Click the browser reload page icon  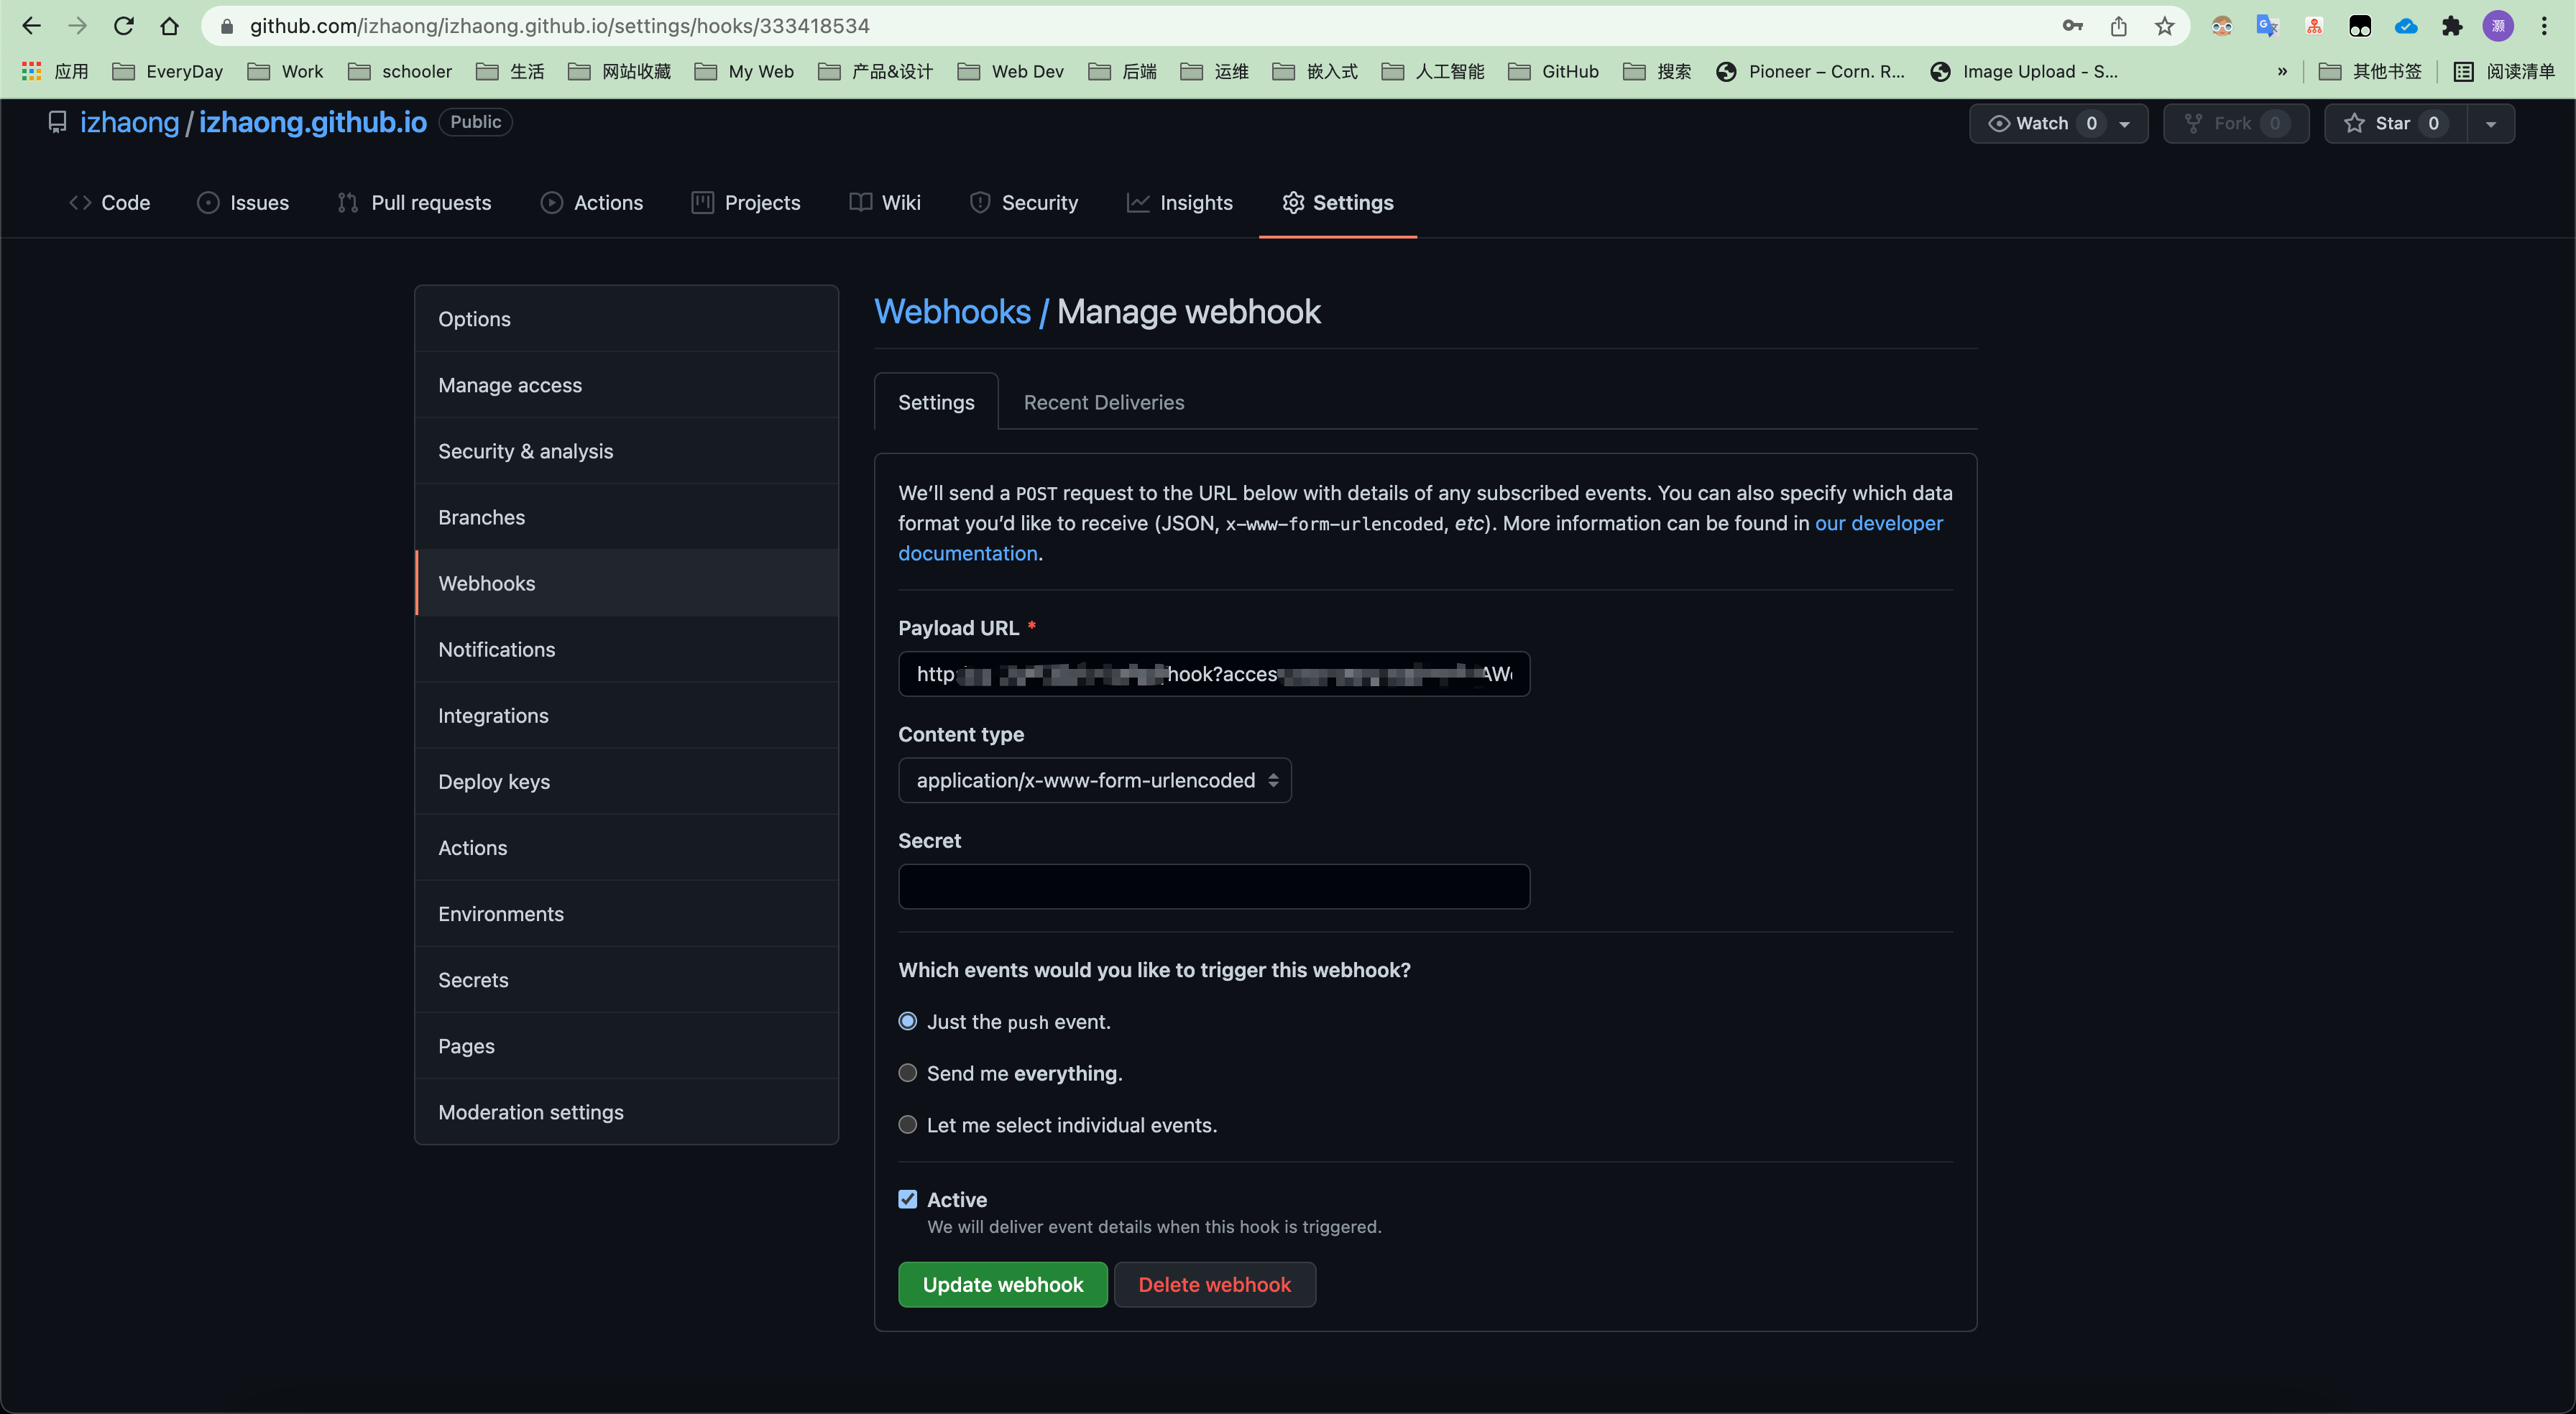click(x=123, y=26)
